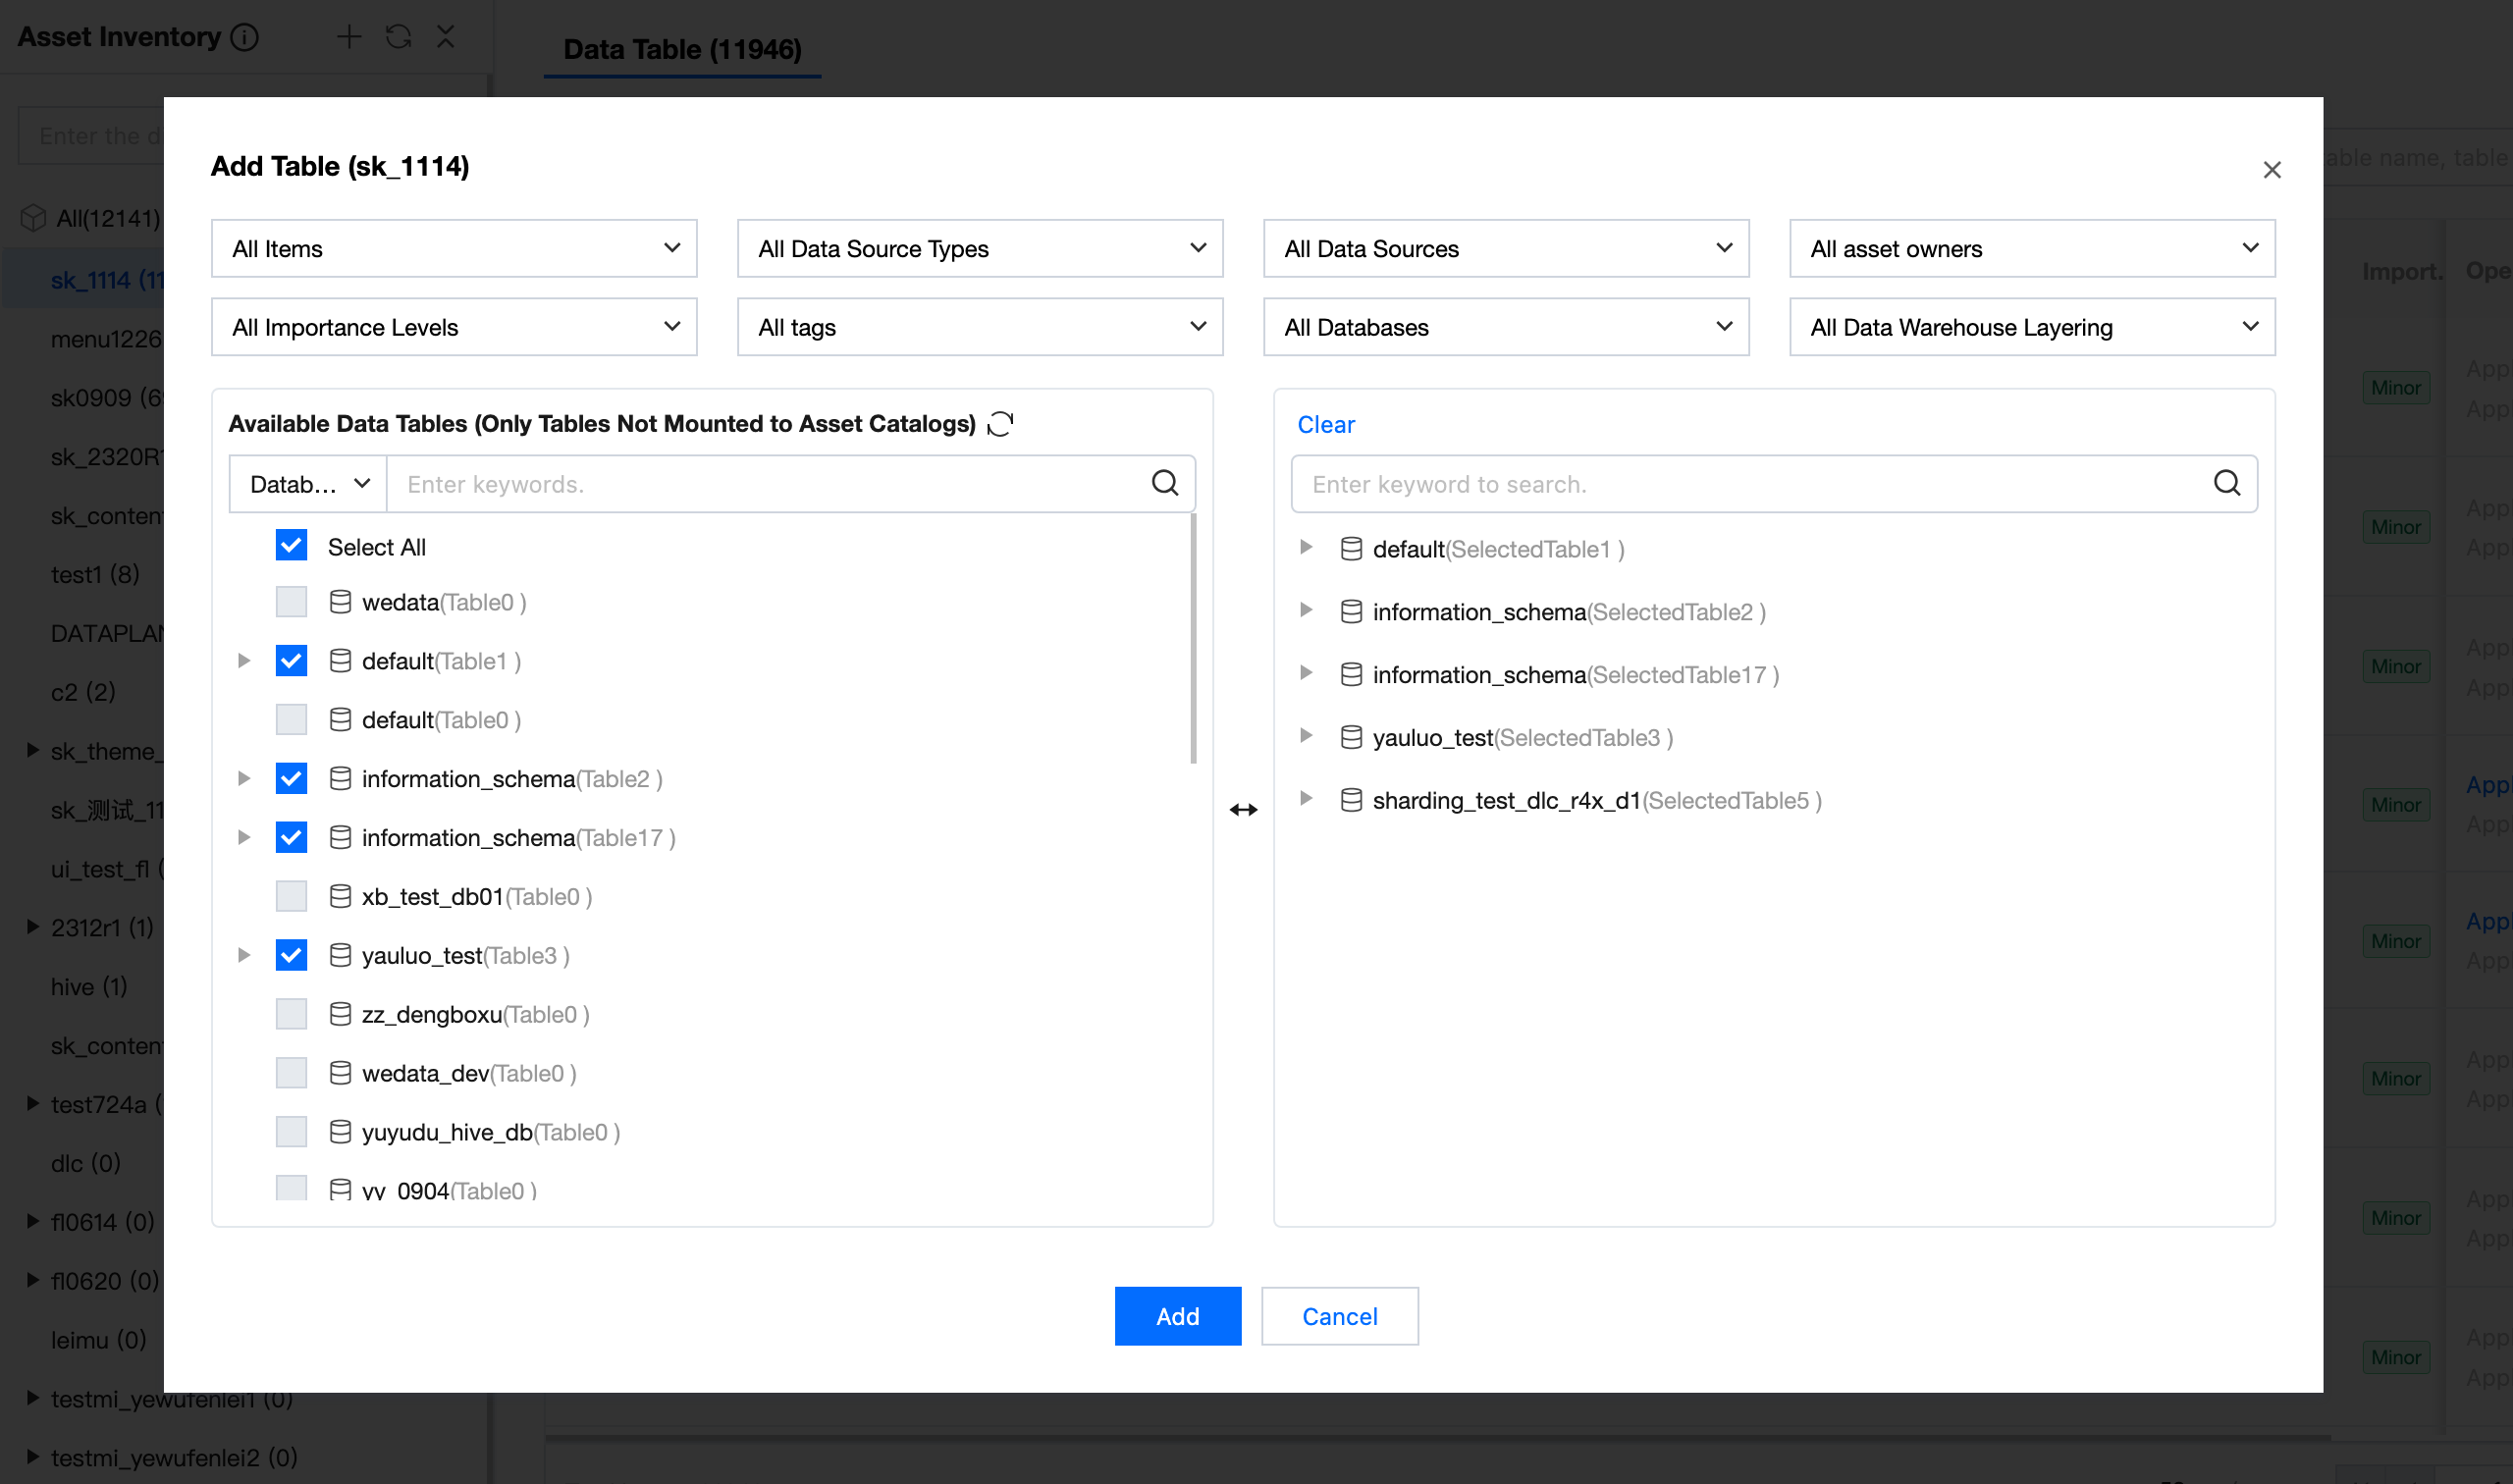Viewport: 2513px width, 1484px height.
Task: Open the All Importance Levels dropdown
Action: 453,327
